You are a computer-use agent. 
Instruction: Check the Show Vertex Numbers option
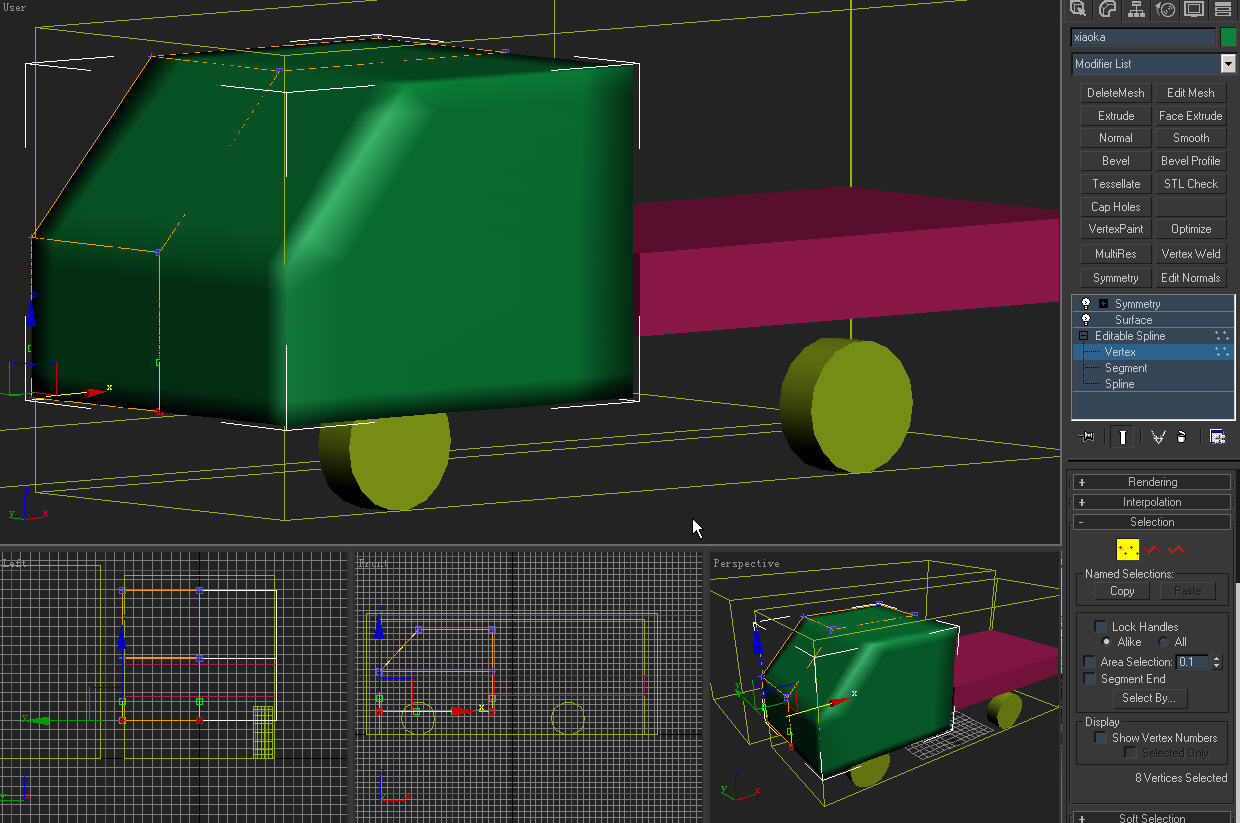pos(1100,738)
